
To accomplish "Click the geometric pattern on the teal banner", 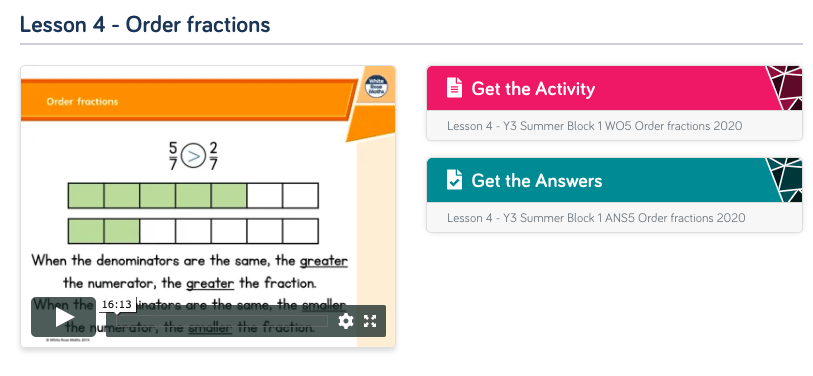I will point(784,180).
